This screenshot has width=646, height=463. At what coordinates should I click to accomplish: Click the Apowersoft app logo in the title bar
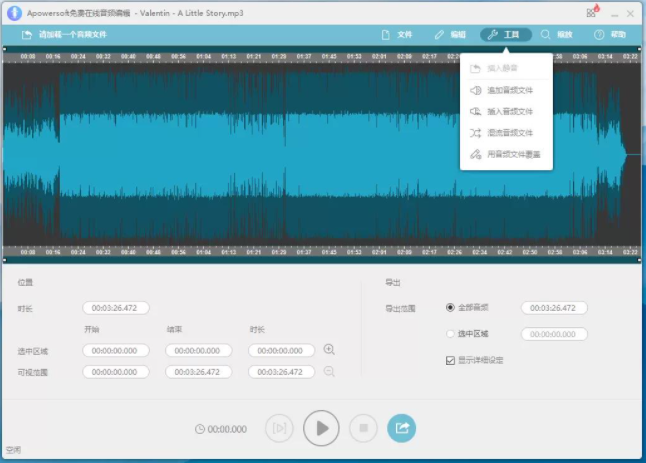(x=14, y=13)
